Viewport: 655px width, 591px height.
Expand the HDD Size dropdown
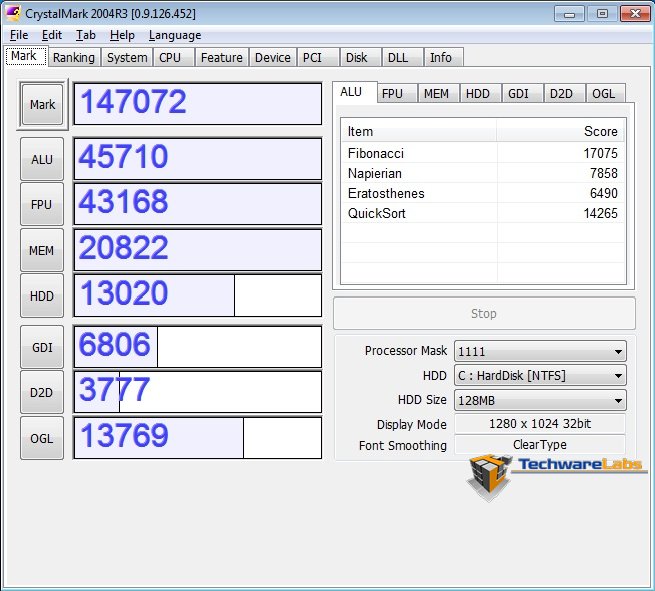coord(540,400)
